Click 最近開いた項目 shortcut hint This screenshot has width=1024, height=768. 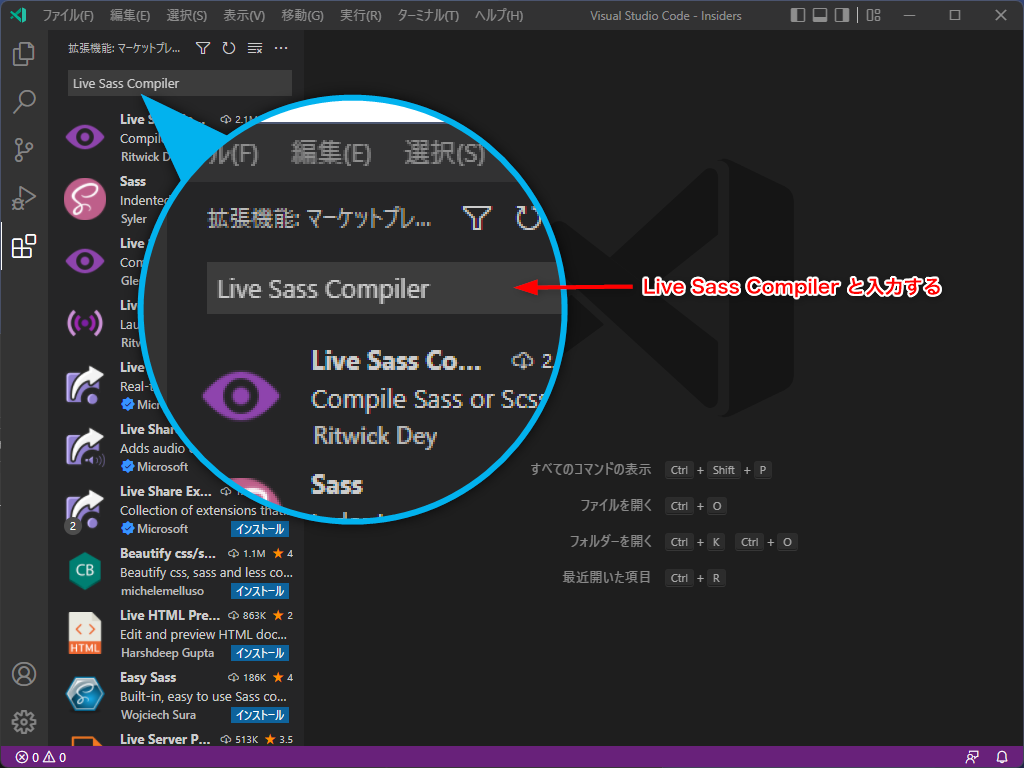click(607, 577)
